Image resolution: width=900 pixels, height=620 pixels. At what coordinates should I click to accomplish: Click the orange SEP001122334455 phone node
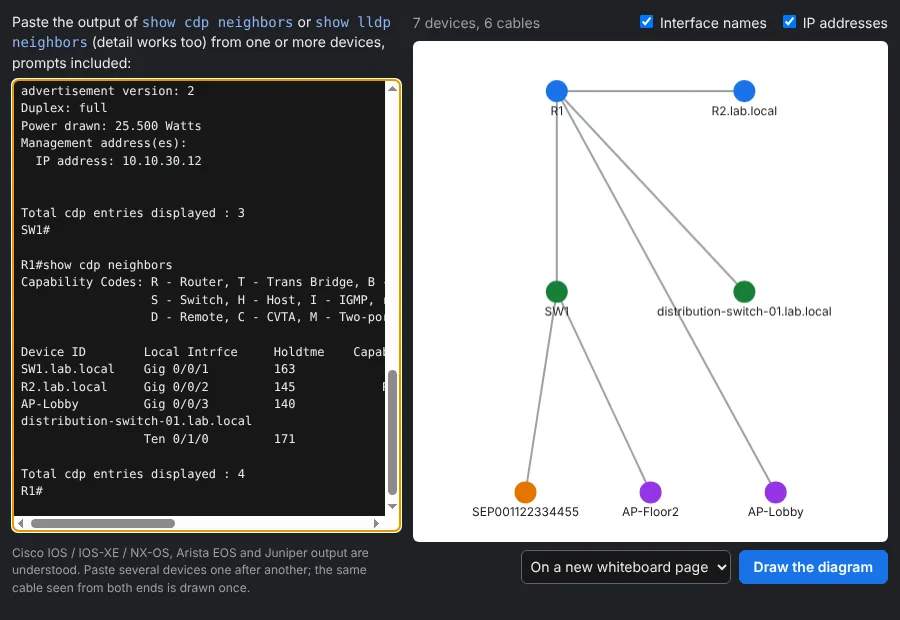(x=525, y=492)
